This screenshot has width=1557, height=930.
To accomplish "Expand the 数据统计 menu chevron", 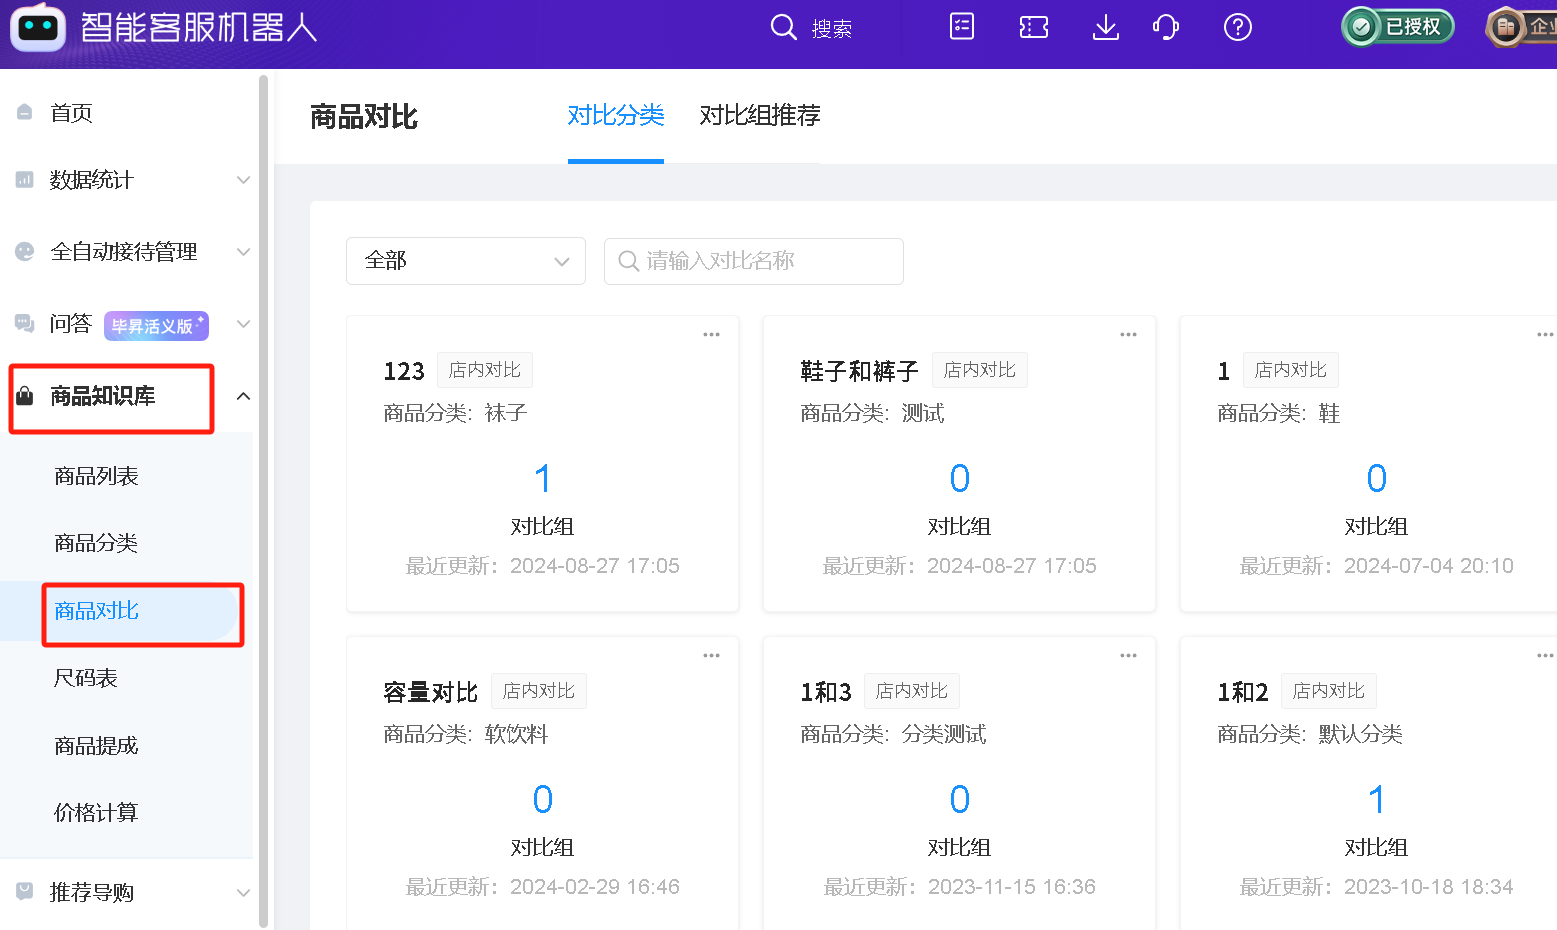I will click(x=243, y=180).
